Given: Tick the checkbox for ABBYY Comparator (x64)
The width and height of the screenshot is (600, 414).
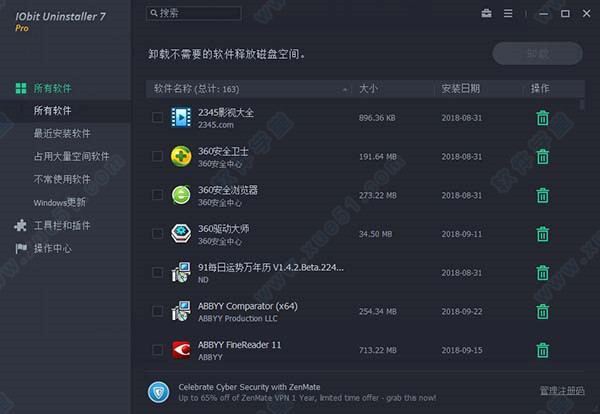Looking at the screenshot, I should pos(157,311).
